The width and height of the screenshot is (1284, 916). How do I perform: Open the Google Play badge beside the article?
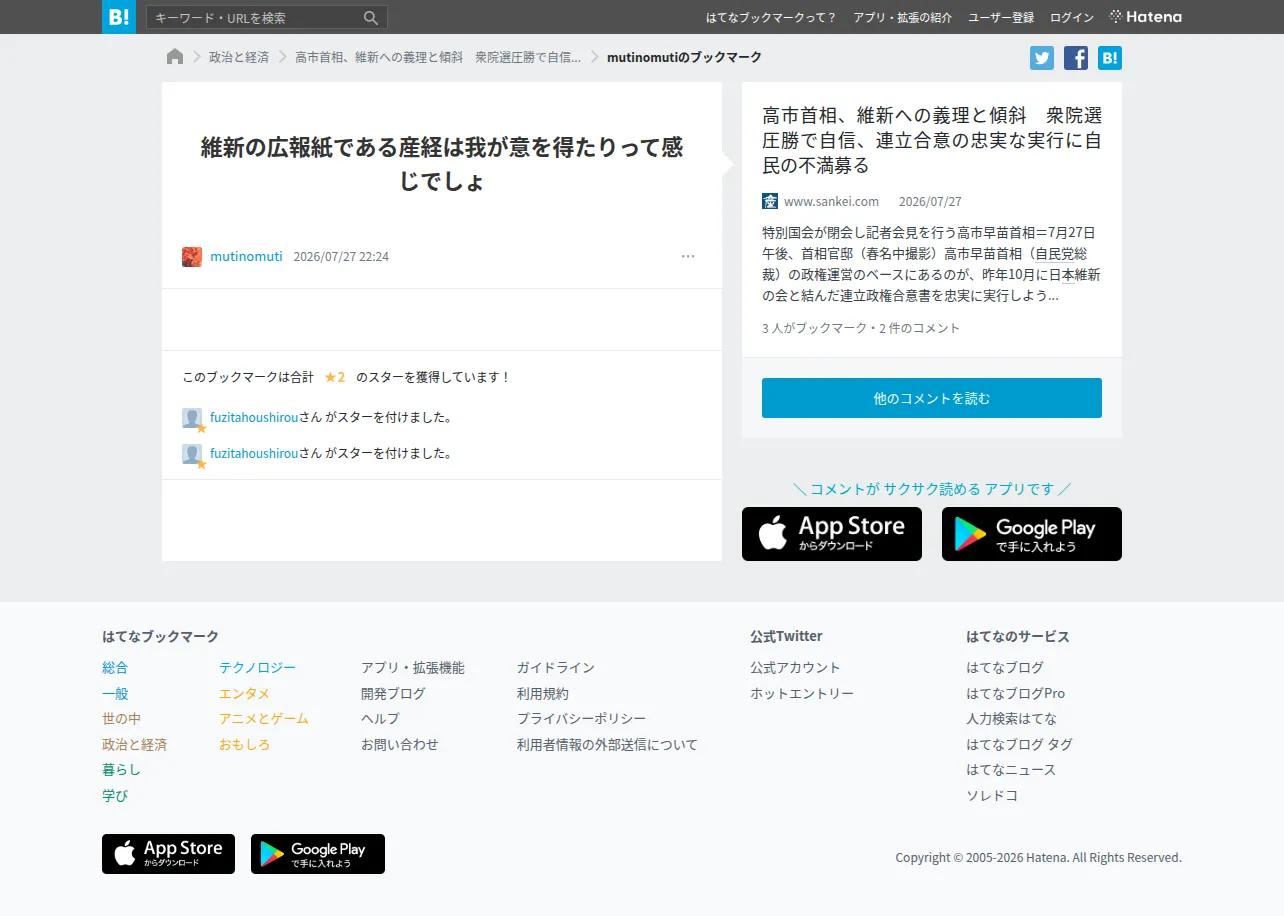click(1032, 534)
